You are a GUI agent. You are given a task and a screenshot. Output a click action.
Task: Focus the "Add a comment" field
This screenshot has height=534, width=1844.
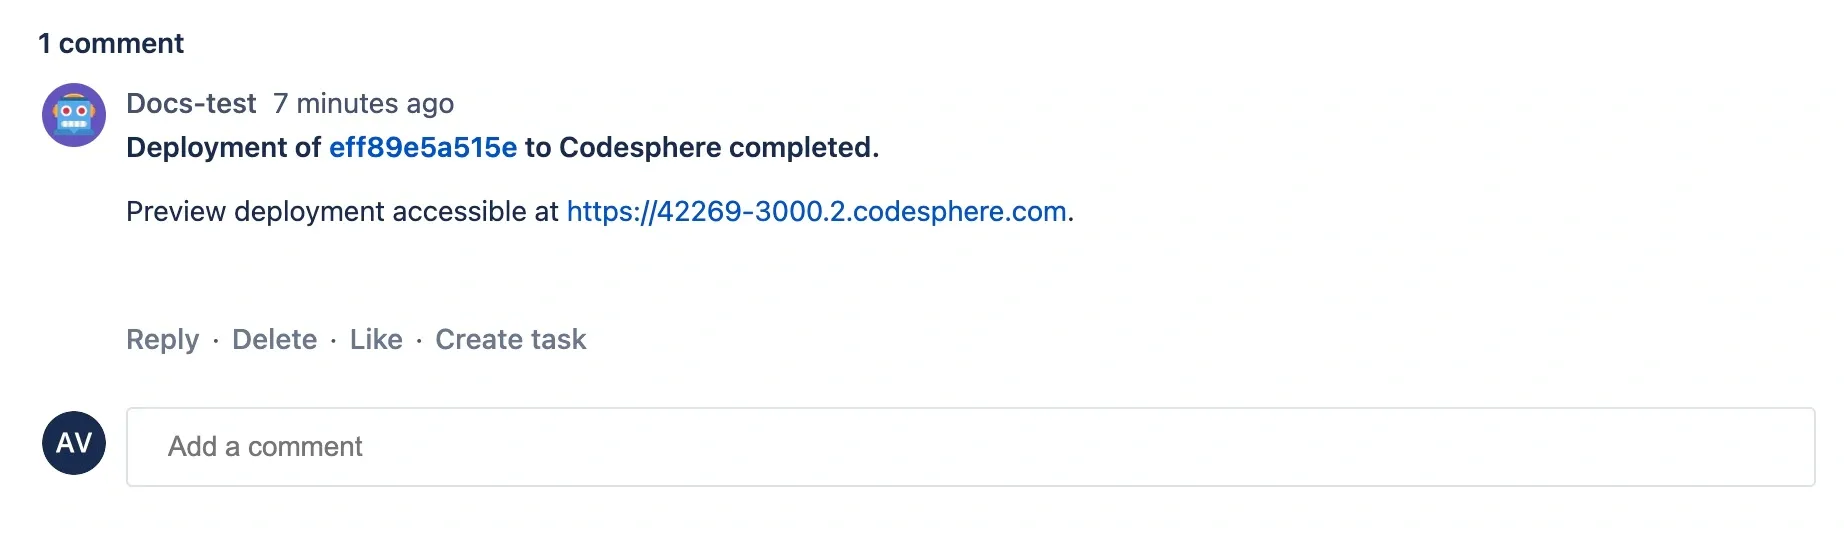970,447
